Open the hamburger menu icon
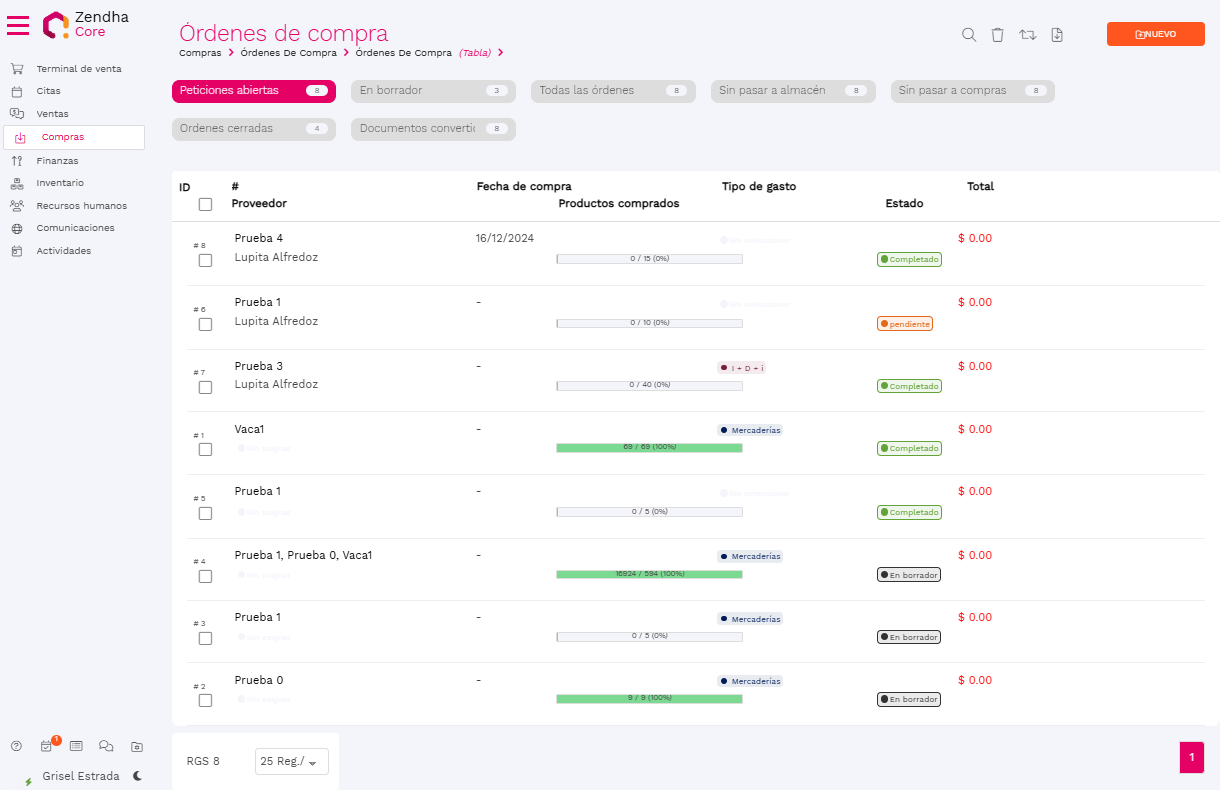1220x790 pixels. pos(18,25)
